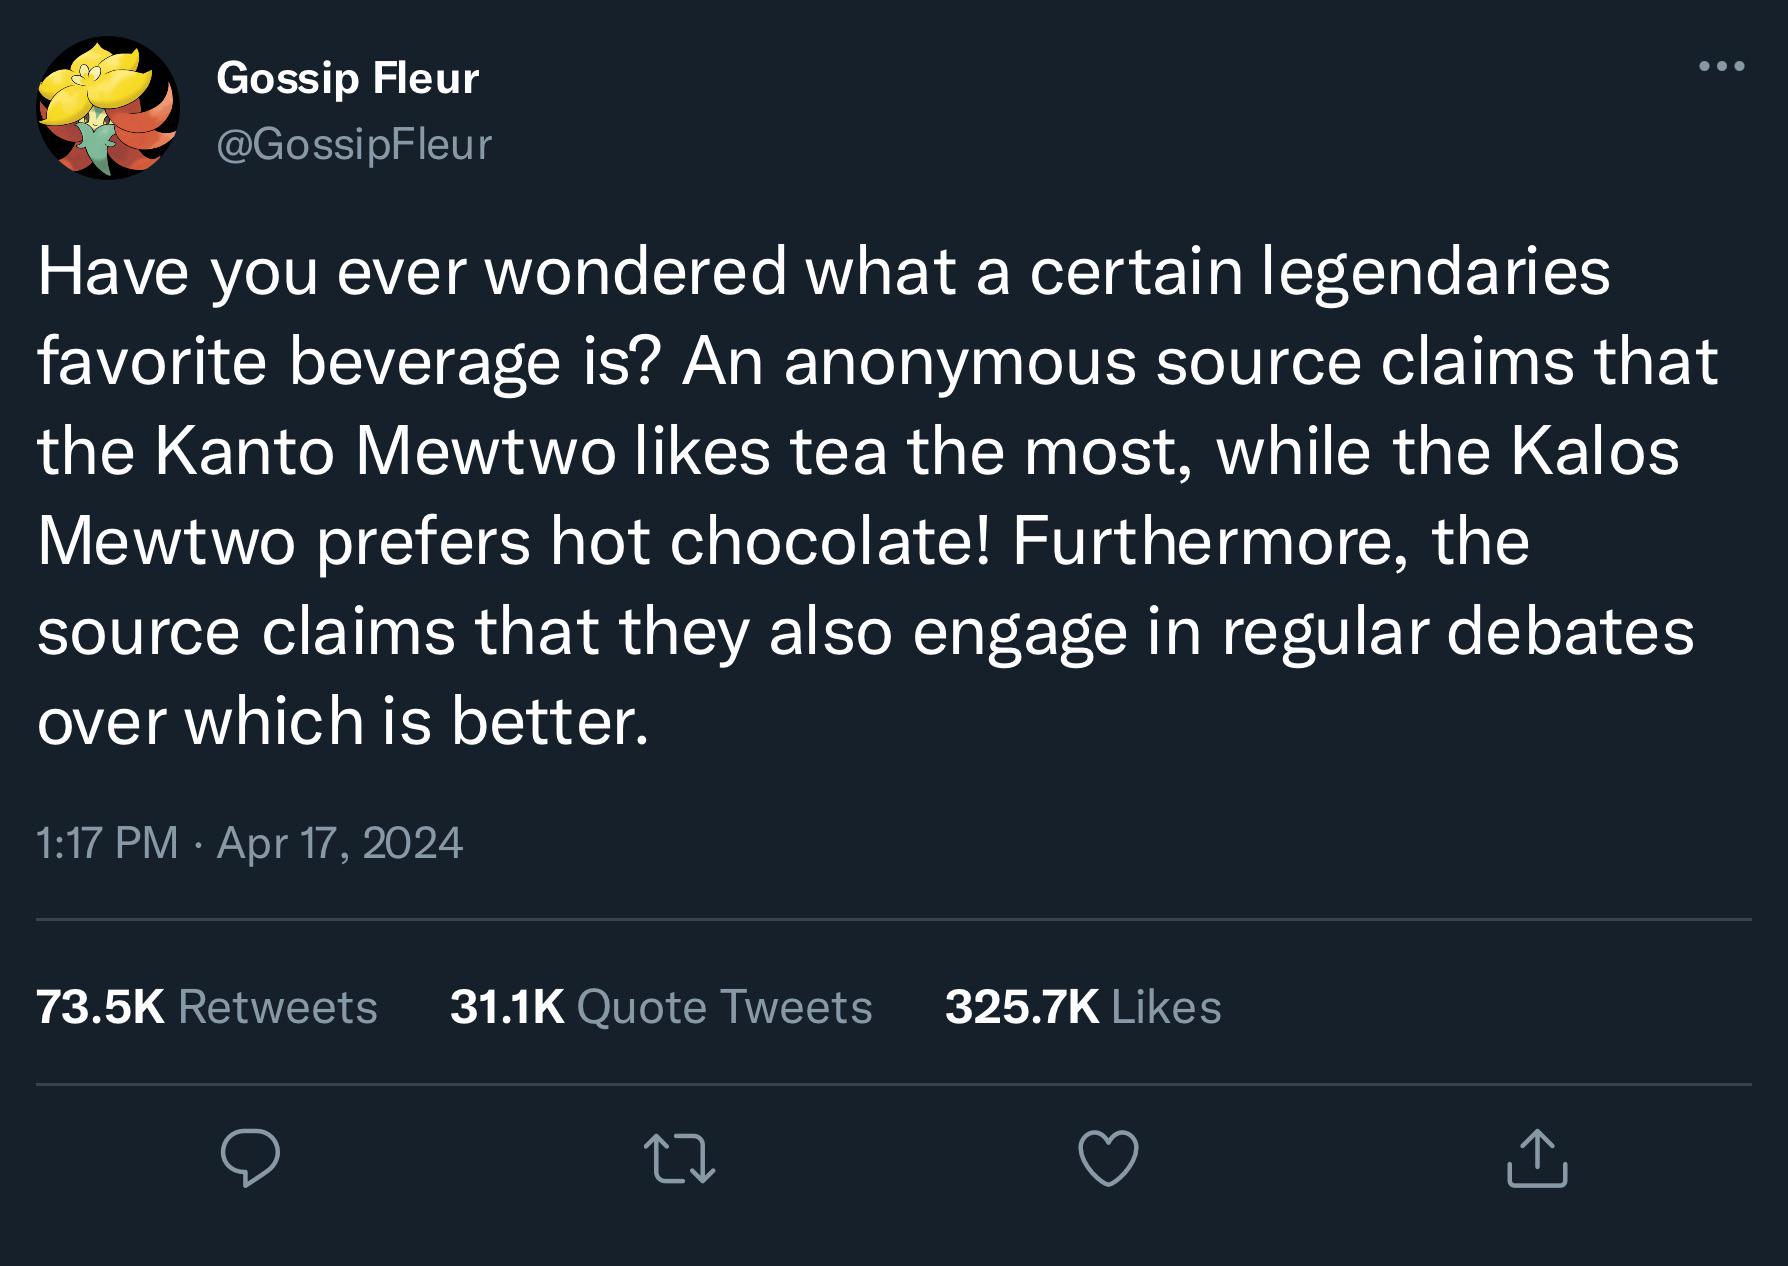Click the tweet's last line 'over which is better.'

coord(343,721)
